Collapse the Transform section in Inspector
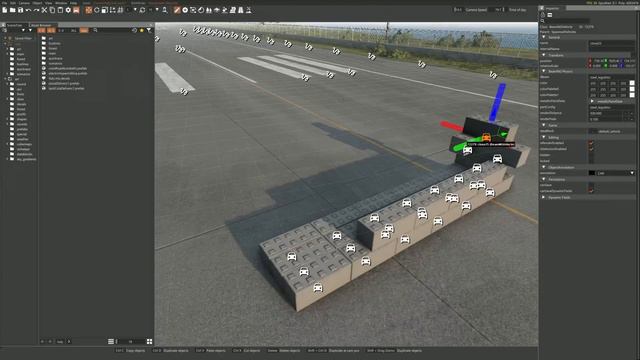The height and width of the screenshot is (360, 640). coord(544,55)
